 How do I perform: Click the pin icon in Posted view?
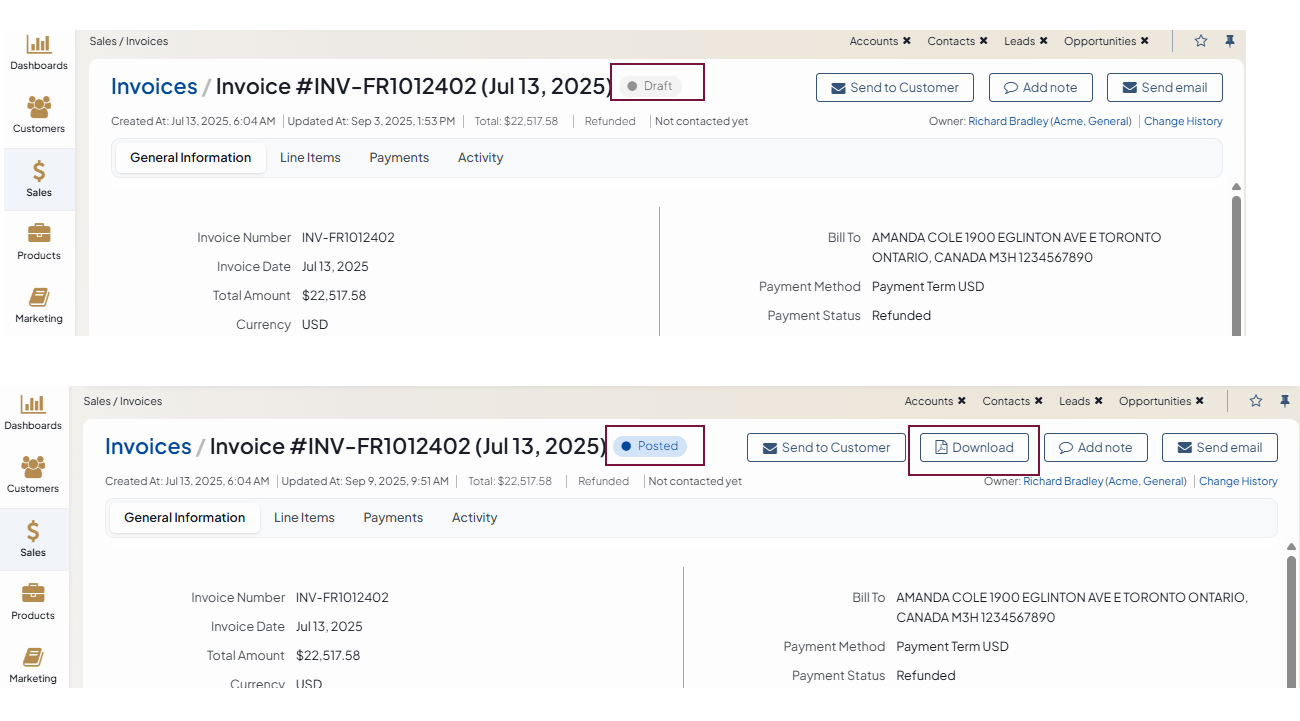[1285, 401]
